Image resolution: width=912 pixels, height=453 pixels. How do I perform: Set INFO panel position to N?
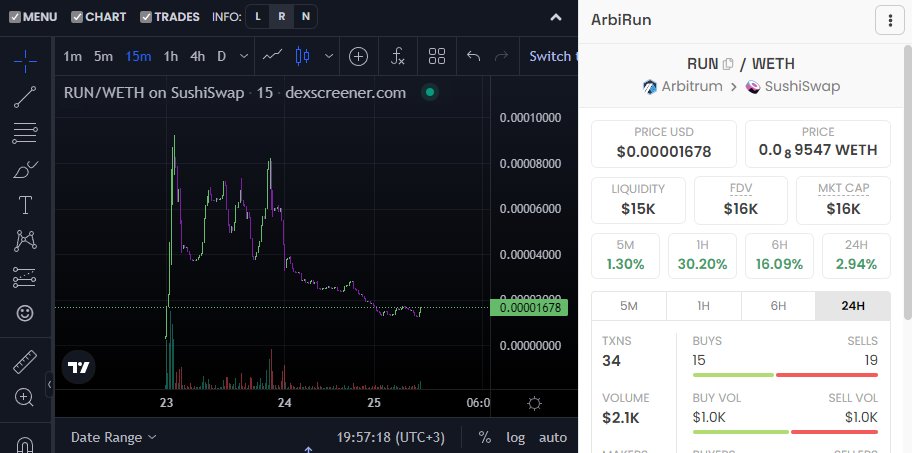(x=305, y=17)
